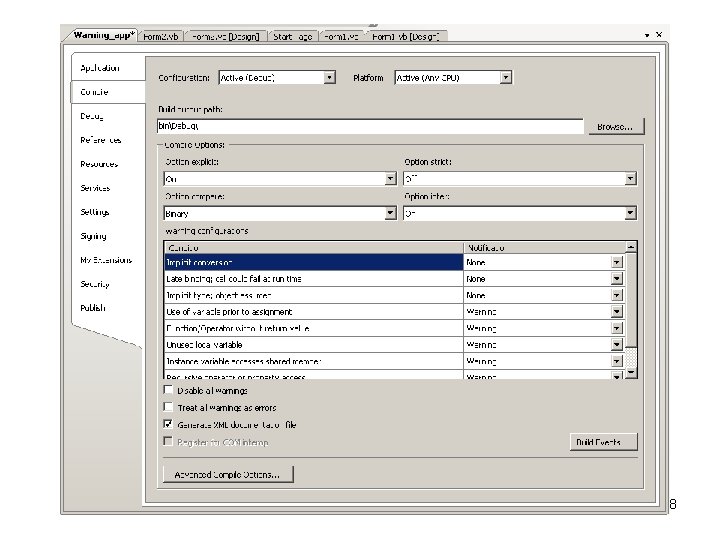Select the My Extensions side tab
Image resolution: width=720 pixels, height=540 pixels.
tap(106, 260)
